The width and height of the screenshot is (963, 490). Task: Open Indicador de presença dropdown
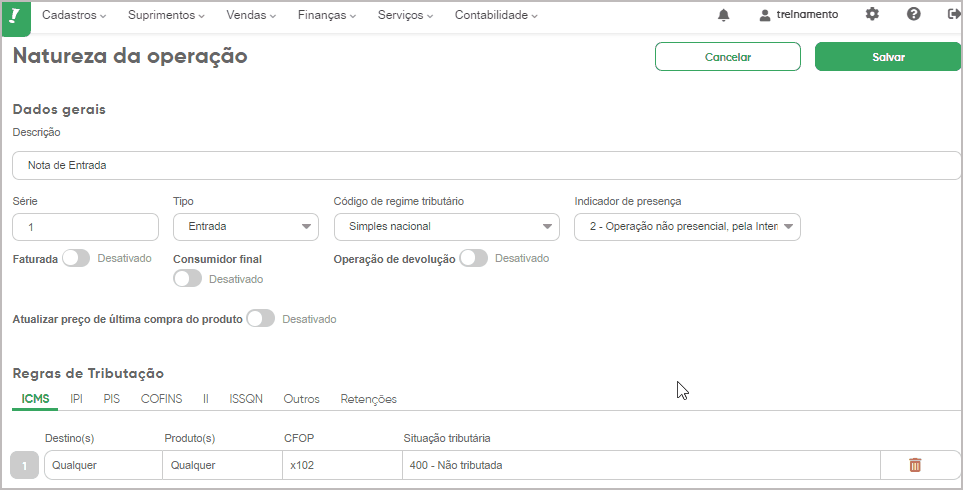pyautogui.click(x=687, y=227)
